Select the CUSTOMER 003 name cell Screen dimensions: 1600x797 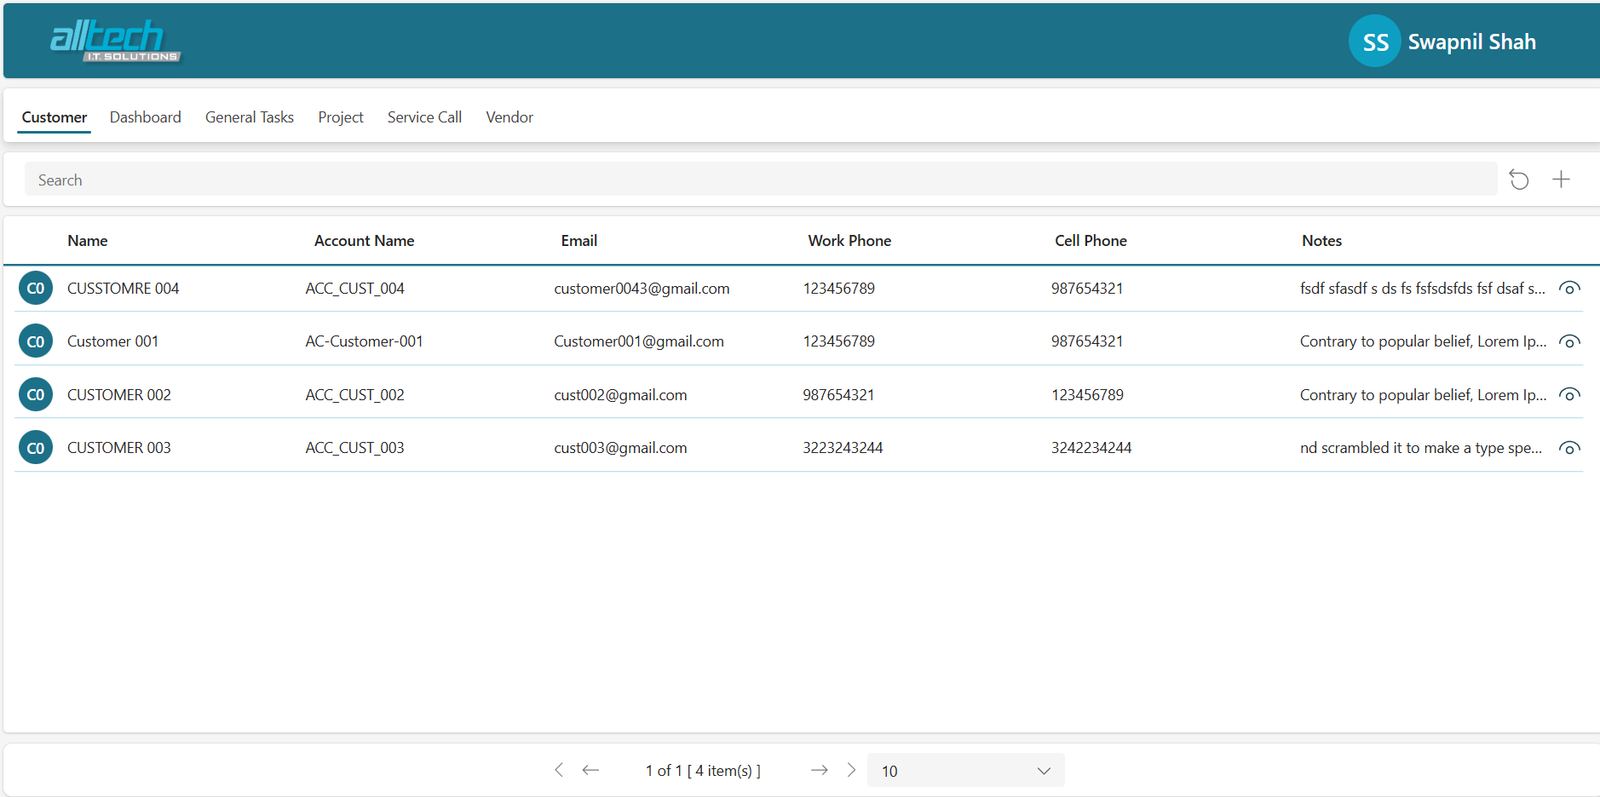[x=119, y=448]
